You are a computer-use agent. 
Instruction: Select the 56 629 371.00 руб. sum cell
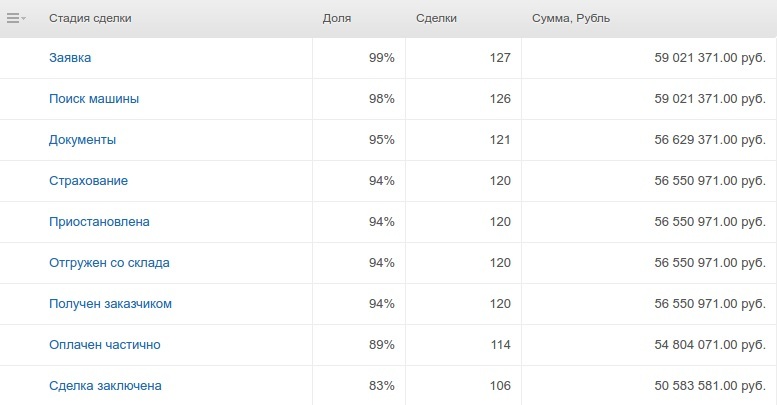coord(649,140)
